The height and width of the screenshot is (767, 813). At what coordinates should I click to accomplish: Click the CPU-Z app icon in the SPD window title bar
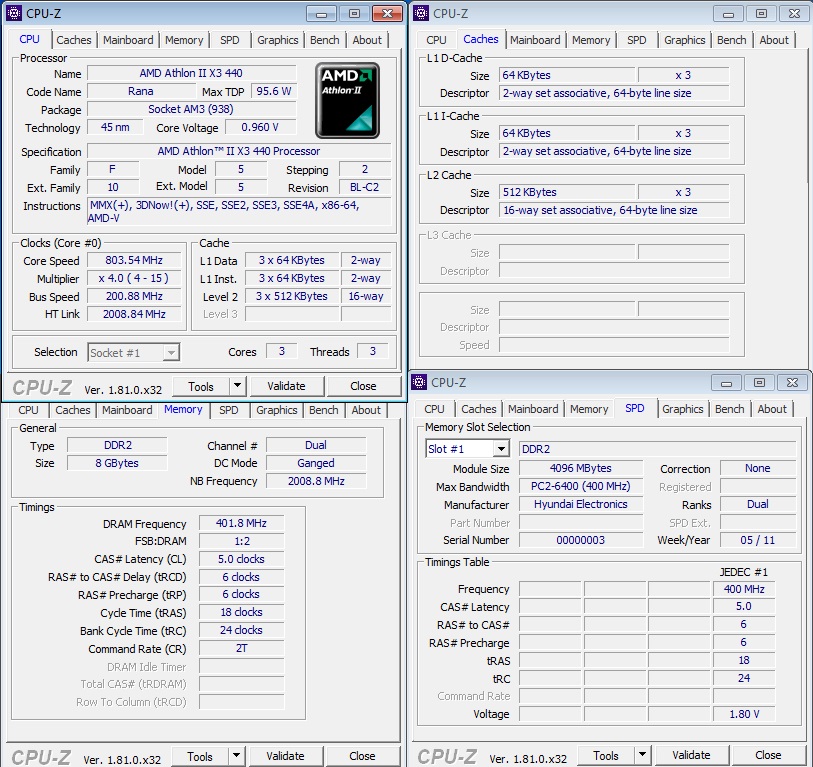tap(419, 382)
